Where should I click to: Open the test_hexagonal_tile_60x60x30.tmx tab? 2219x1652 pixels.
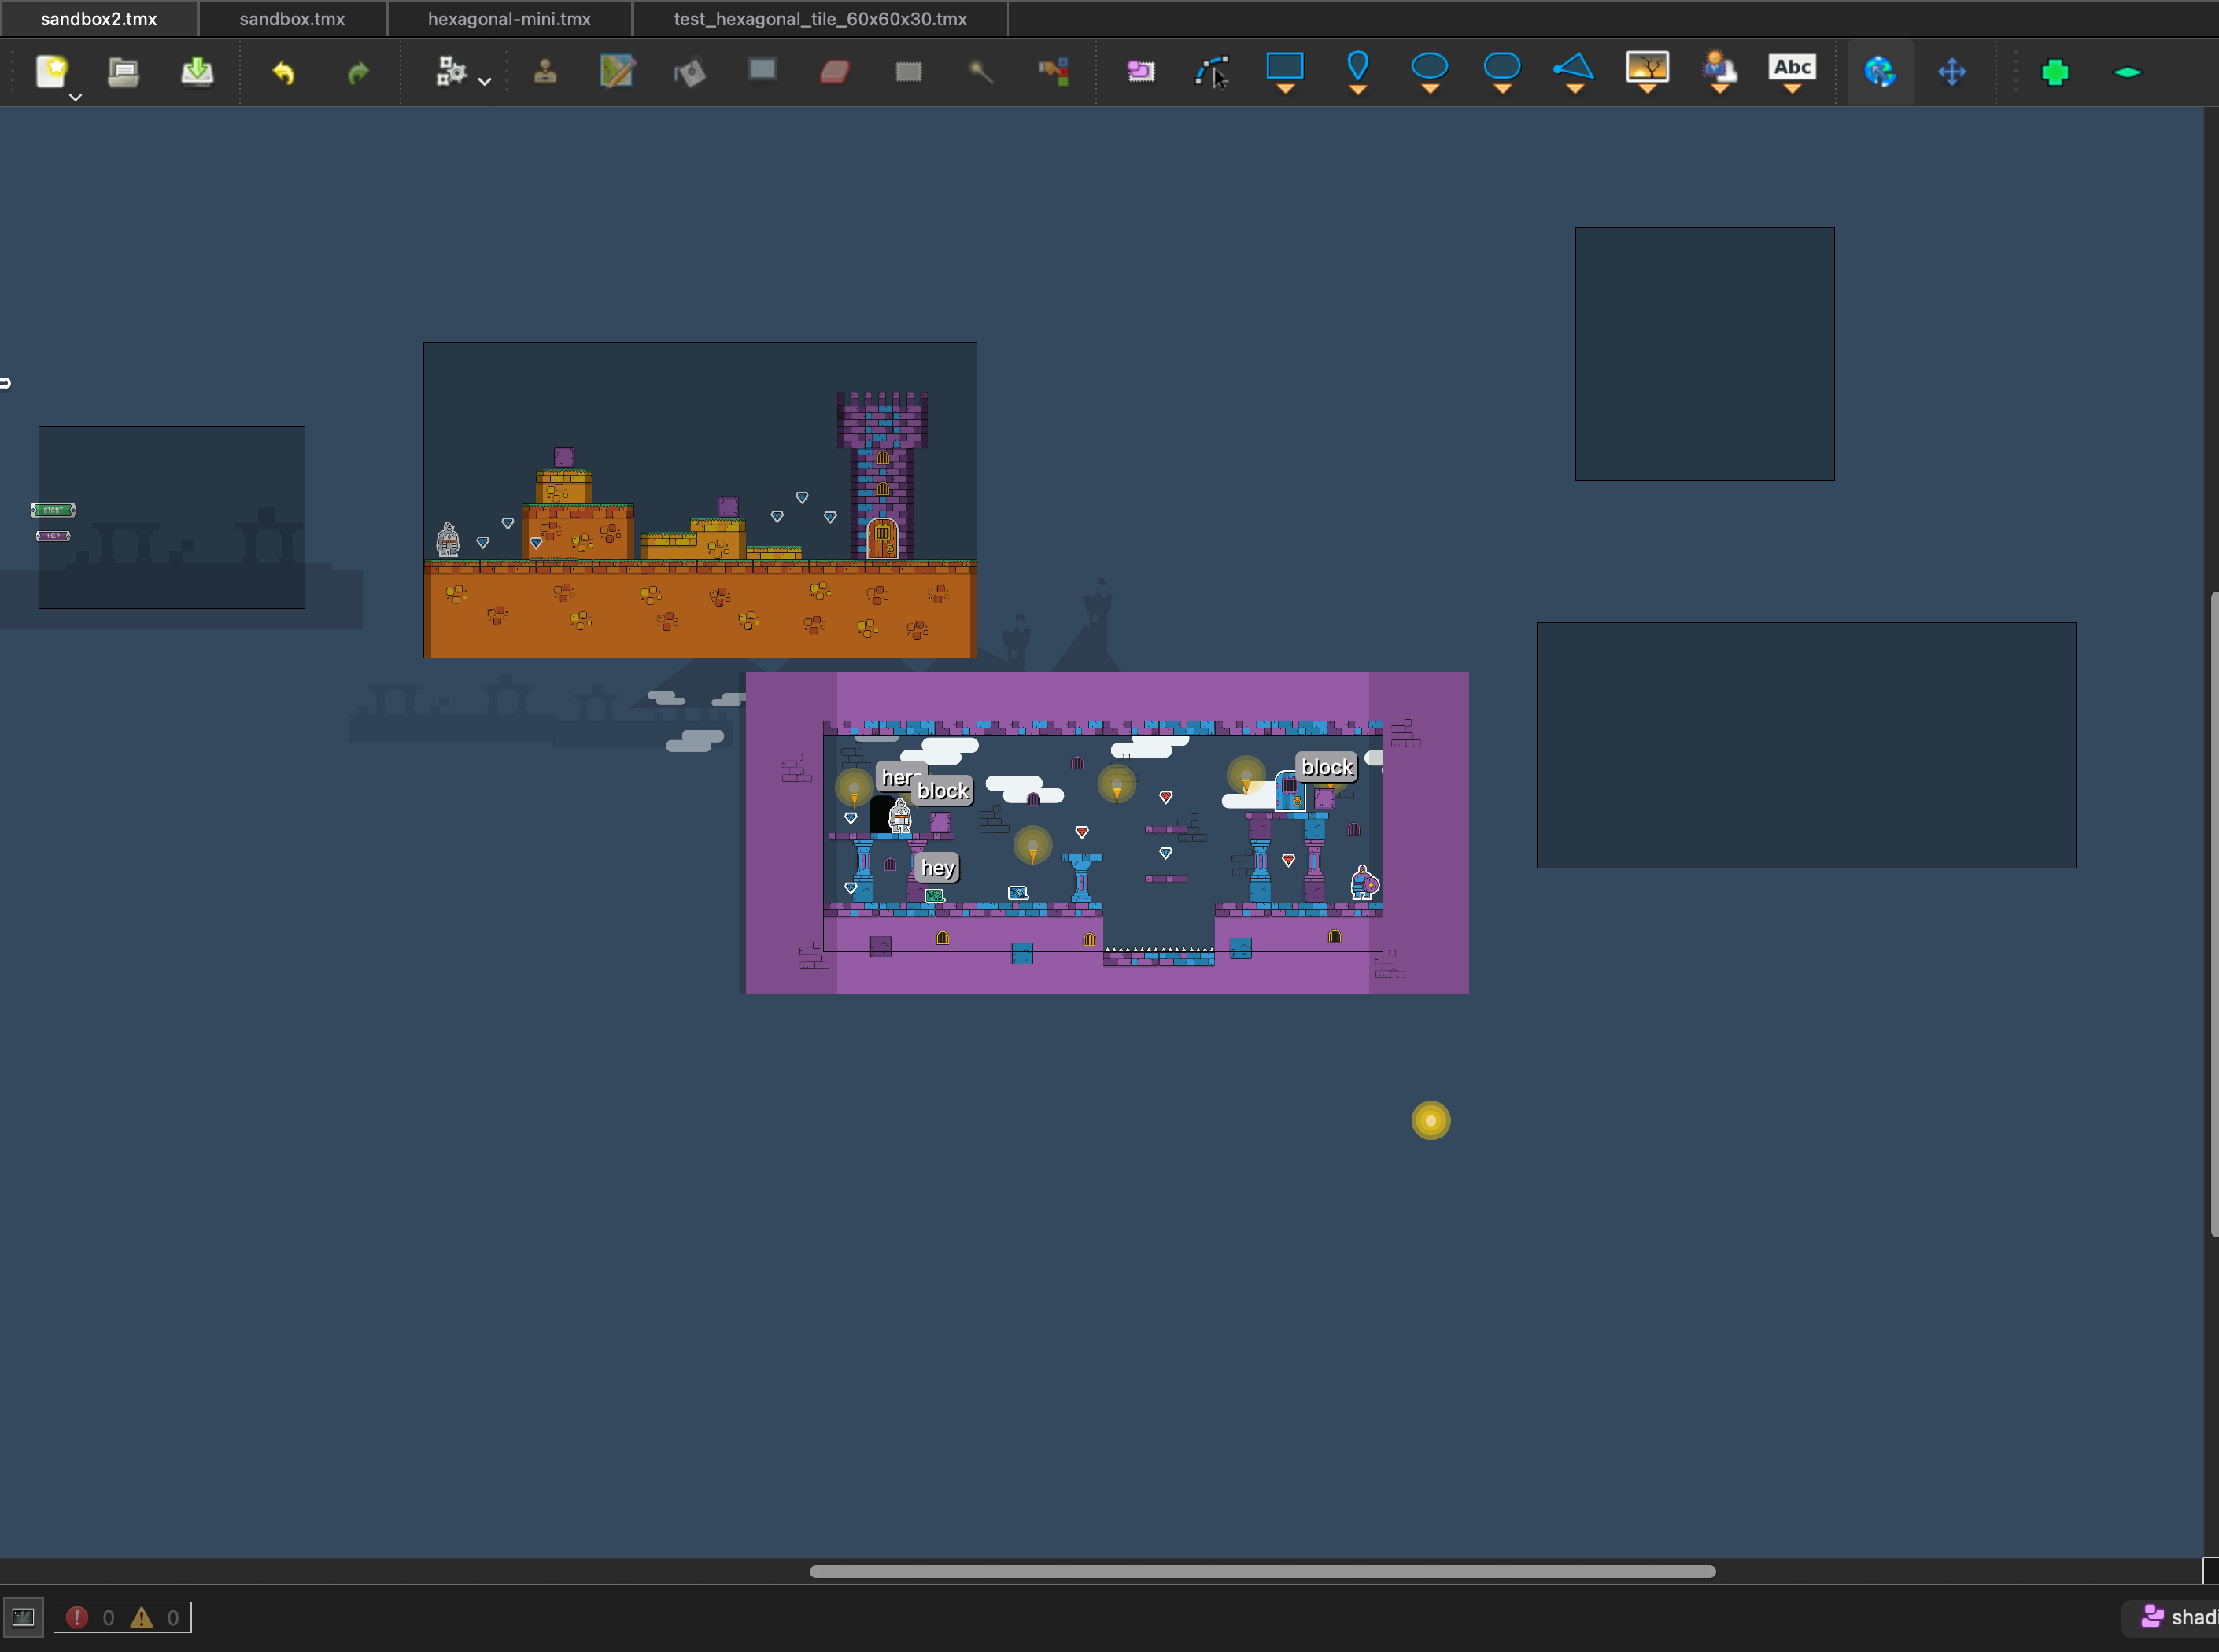click(820, 19)
